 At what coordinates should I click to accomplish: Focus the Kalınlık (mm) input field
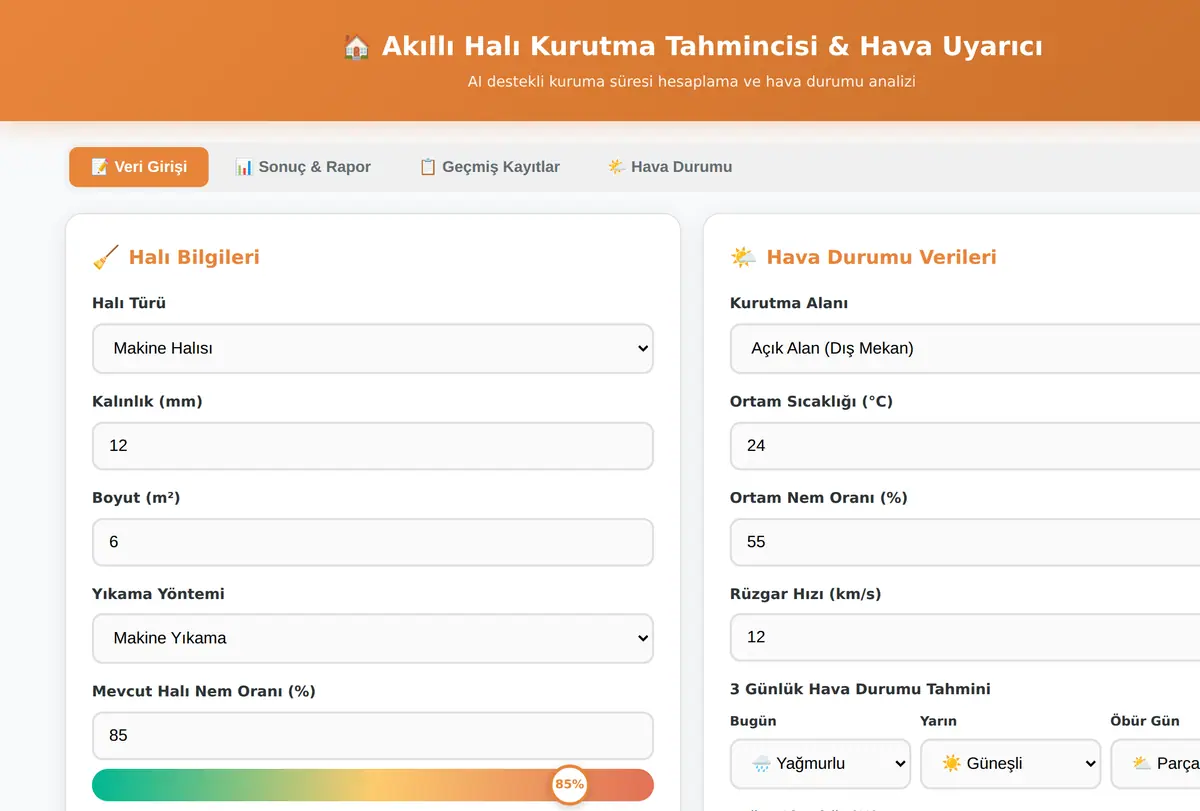(373, 446)
